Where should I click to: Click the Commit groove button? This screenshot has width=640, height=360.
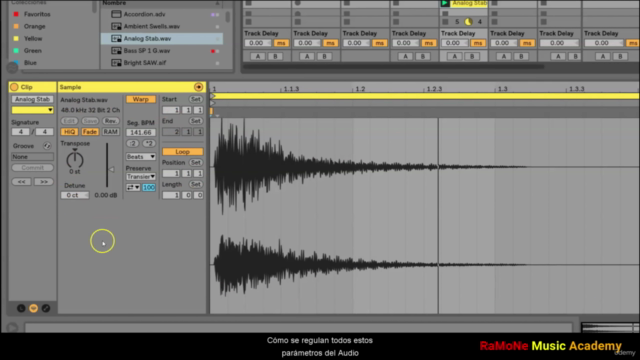[x=32, y=168]
